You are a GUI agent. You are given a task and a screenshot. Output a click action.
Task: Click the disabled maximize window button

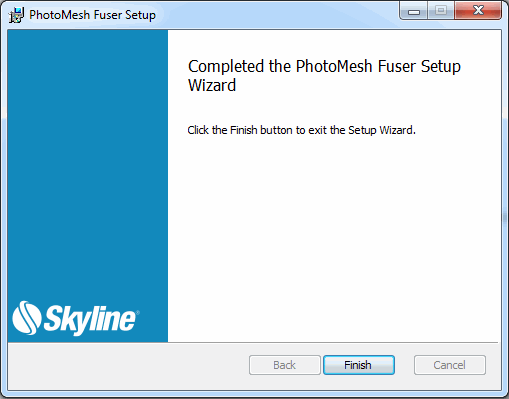click(441, 11)
